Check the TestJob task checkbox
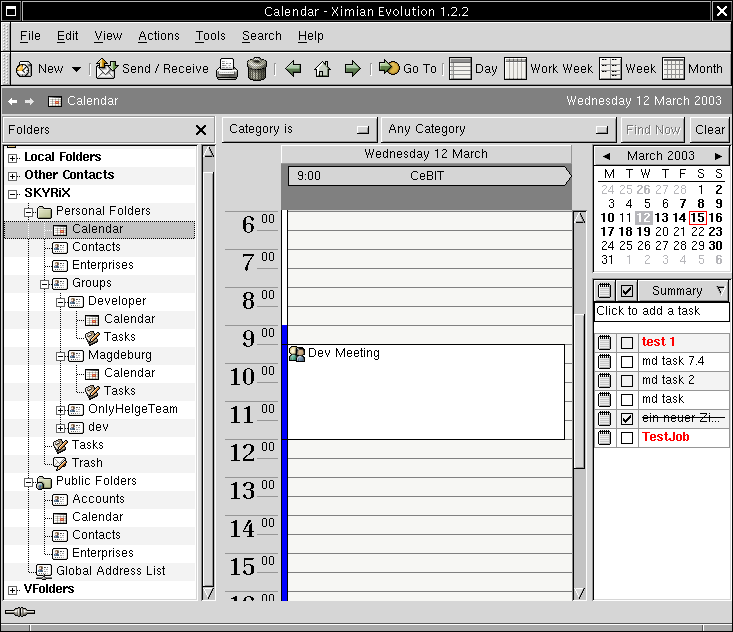 [627, 438]
